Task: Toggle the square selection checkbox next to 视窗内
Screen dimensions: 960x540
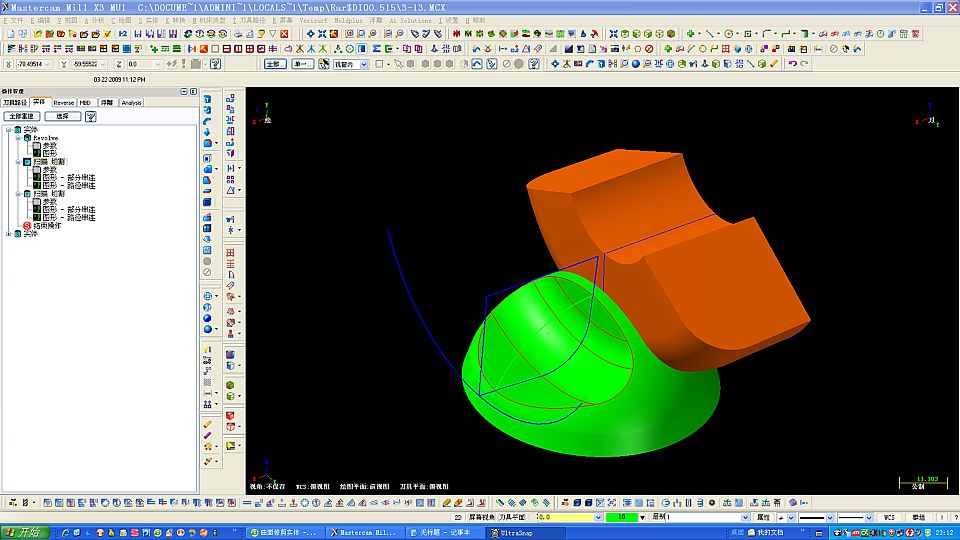Action: pyautogui.click(x=379, y=64)
